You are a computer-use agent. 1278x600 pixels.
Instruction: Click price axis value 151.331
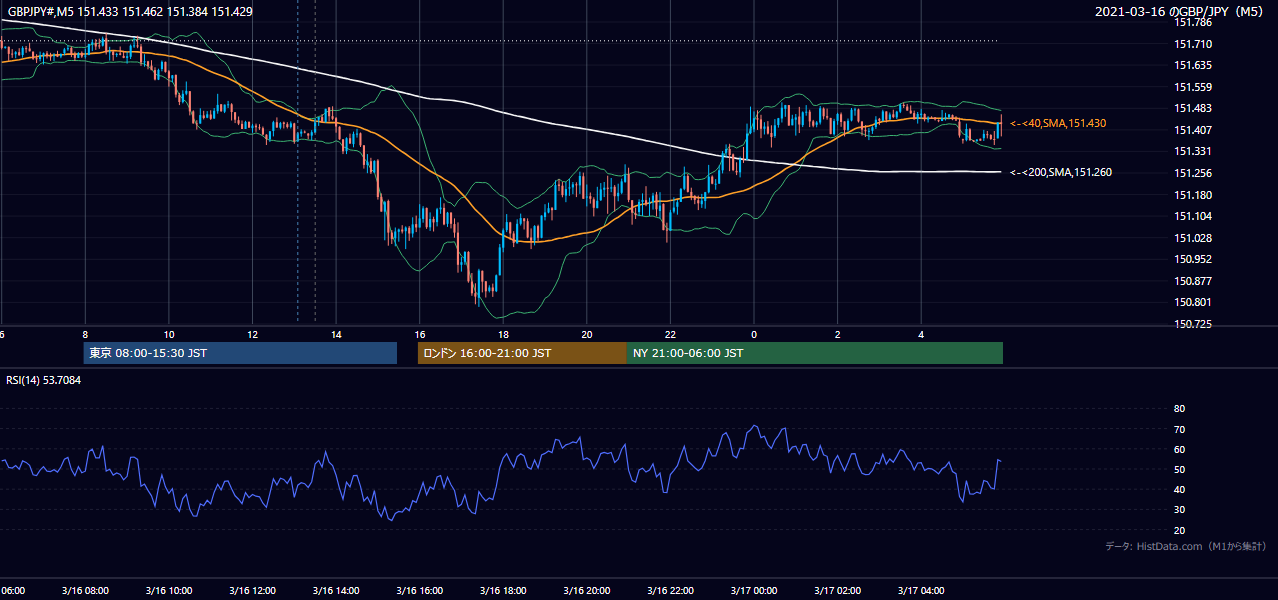coord(1193,151)
